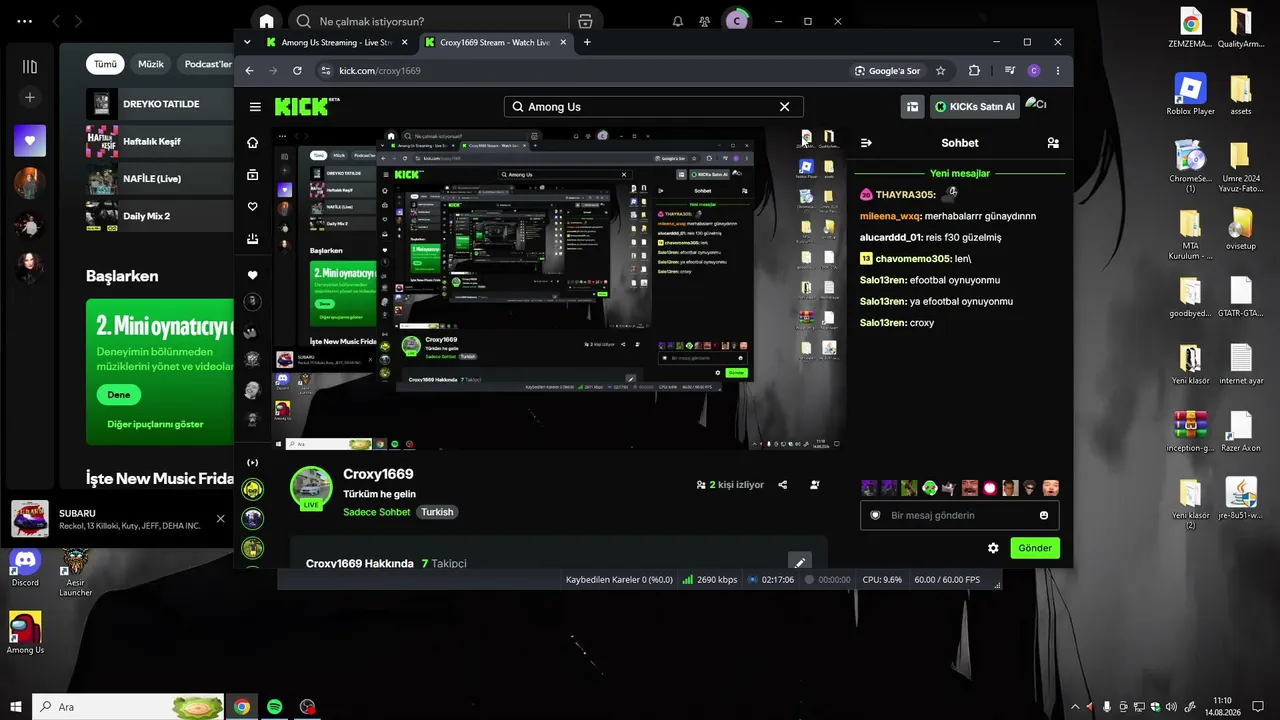Select Müzik filter in Spotify
The width and height of the screenshot is (1280, 720).
151,64
